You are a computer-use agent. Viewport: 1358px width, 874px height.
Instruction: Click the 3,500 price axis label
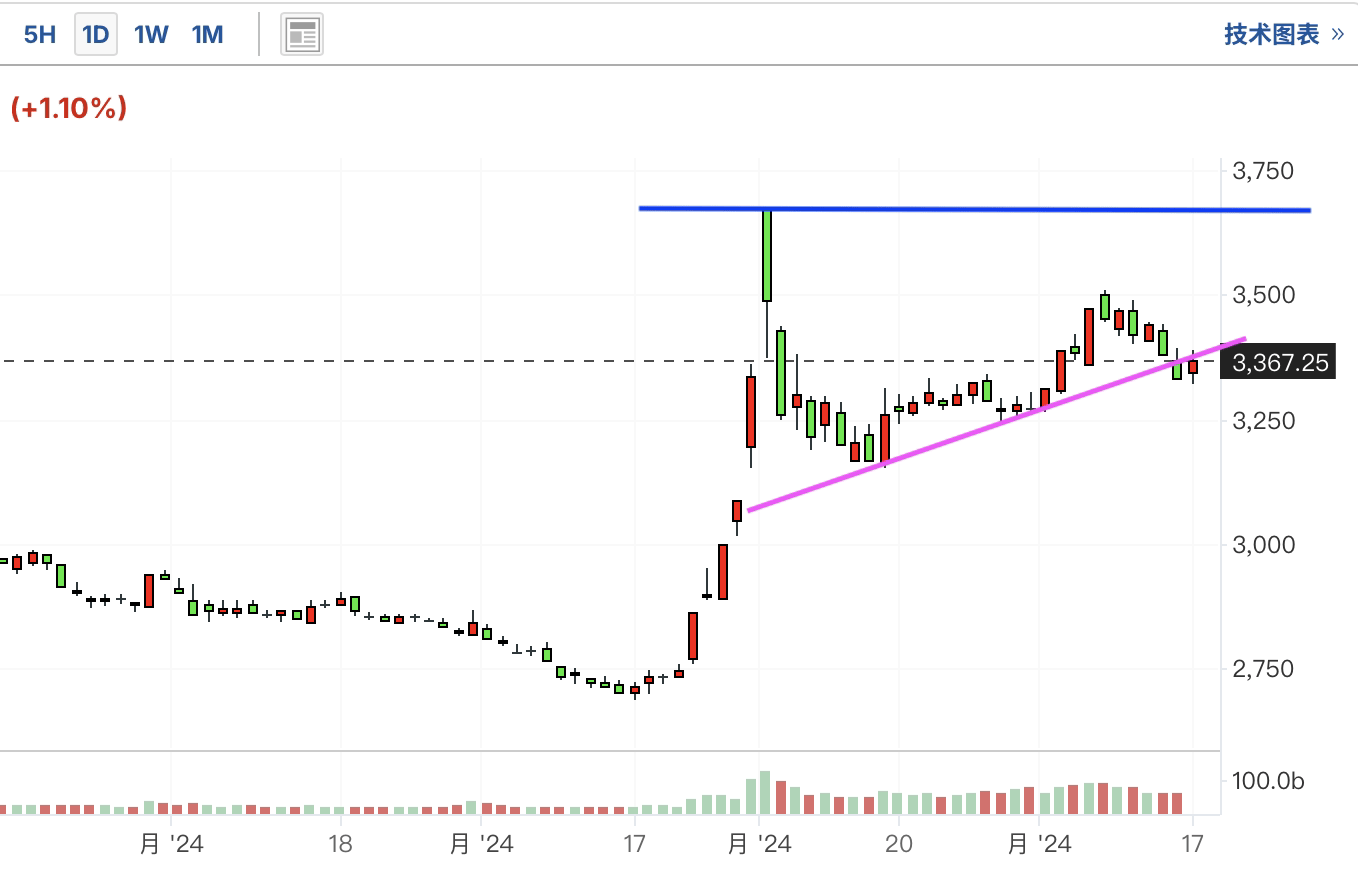click(x=1263, y=295)
